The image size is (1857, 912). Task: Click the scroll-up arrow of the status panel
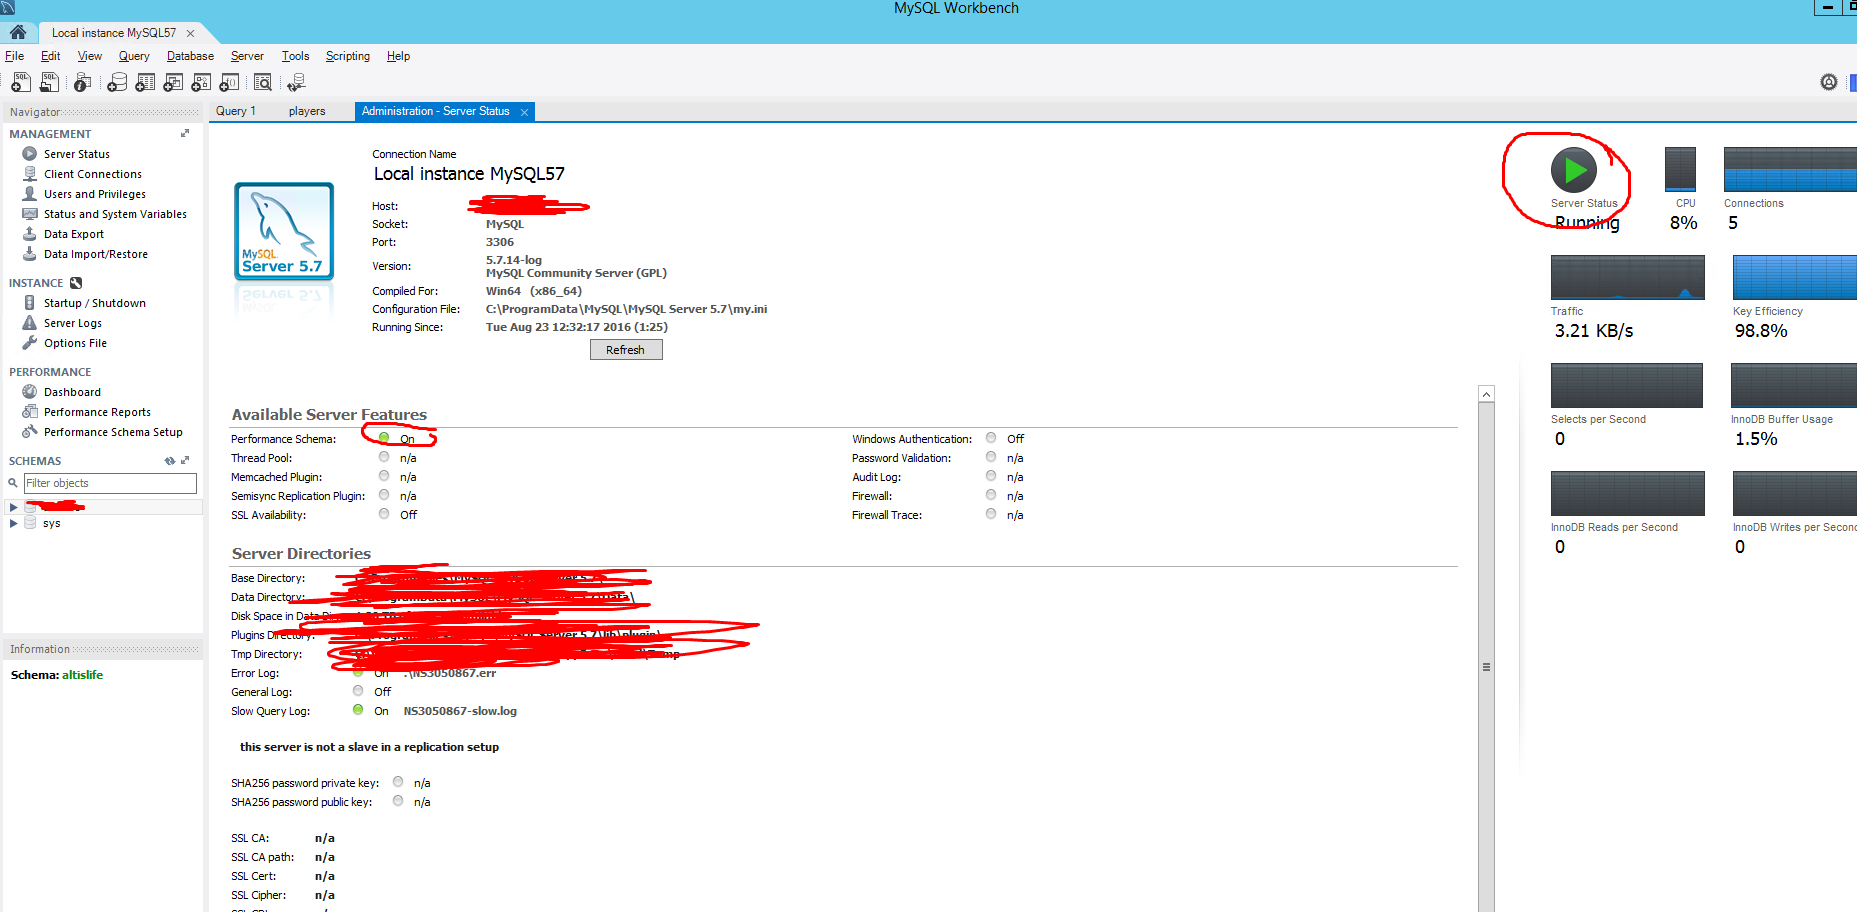tap(1486, 394)
